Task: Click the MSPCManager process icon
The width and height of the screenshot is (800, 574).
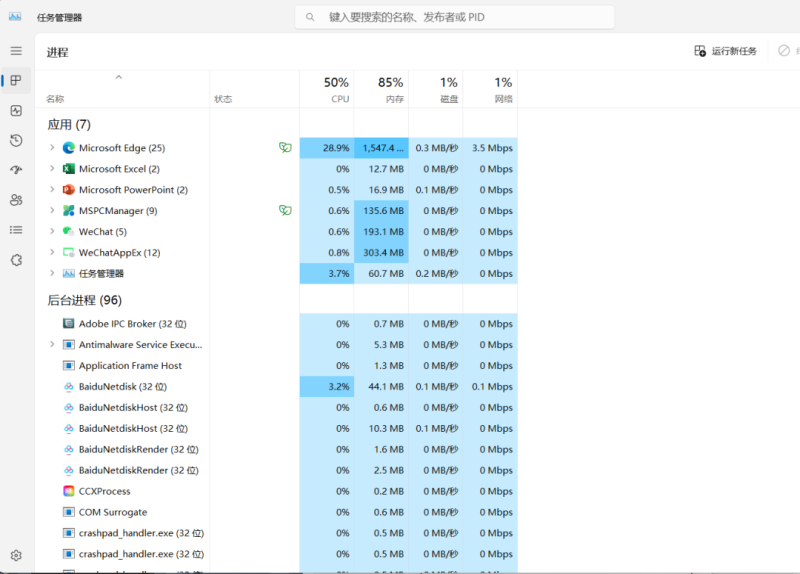Action: click(68, 211)
